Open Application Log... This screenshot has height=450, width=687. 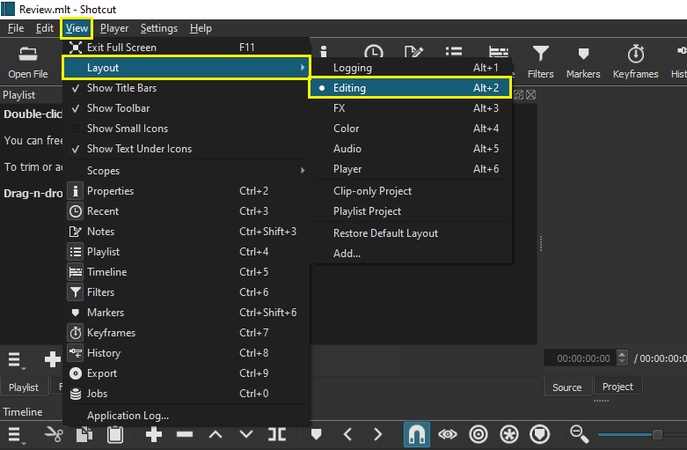pos(187,415)
